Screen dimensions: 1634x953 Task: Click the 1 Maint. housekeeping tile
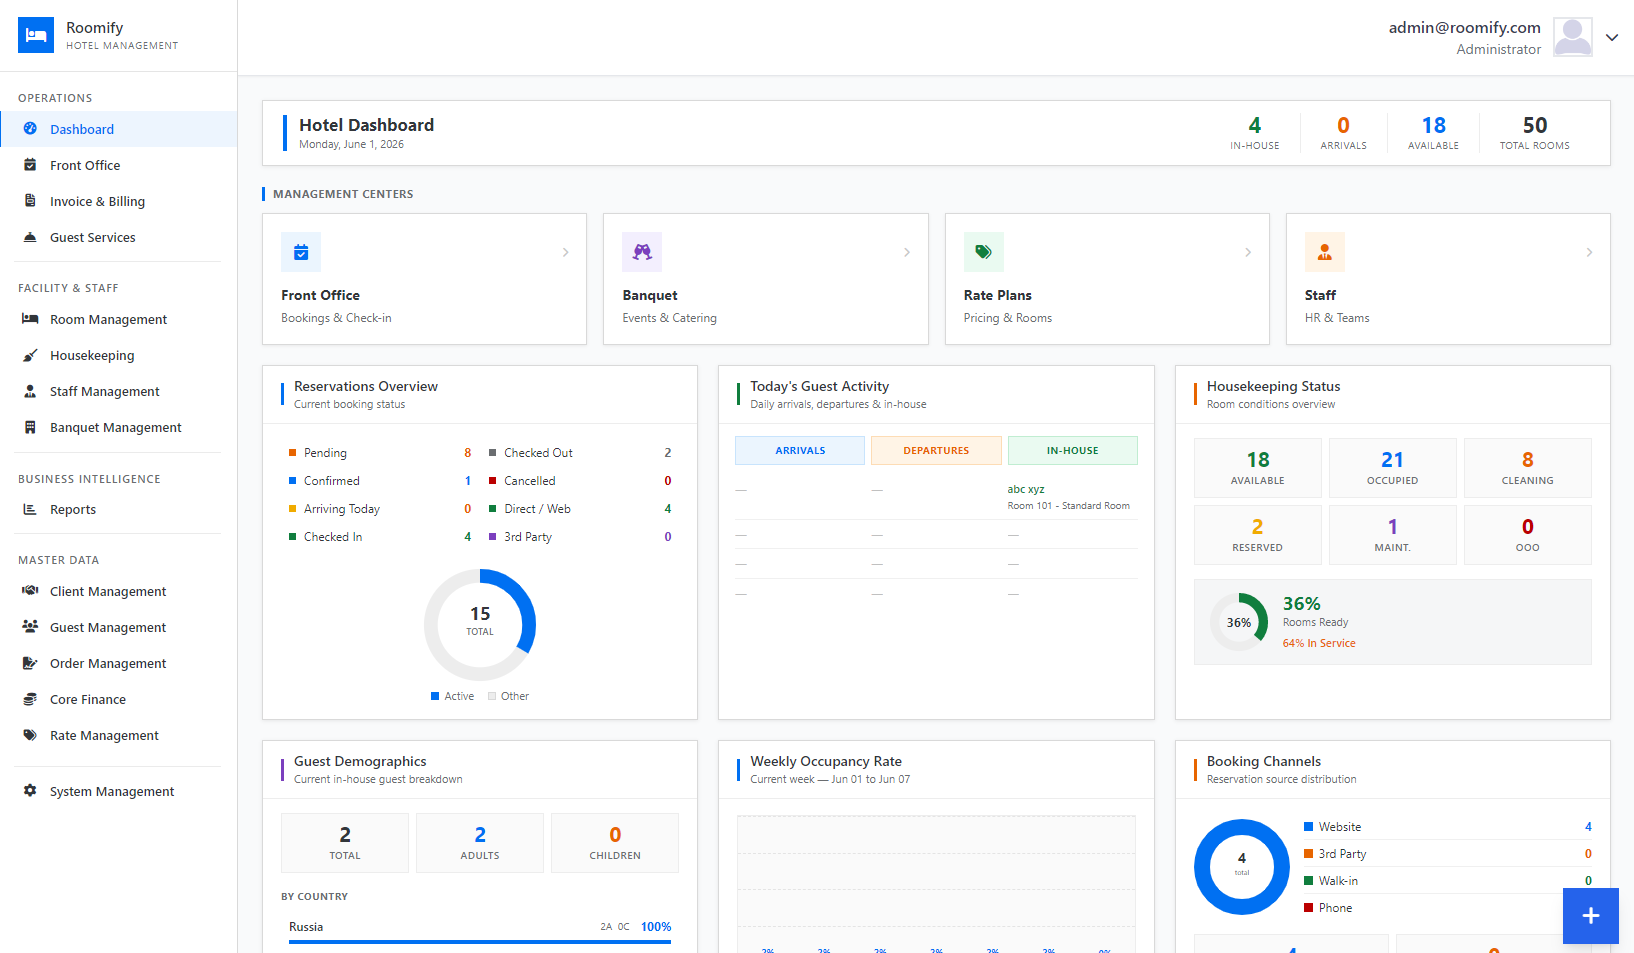(x=1393, y=535)
